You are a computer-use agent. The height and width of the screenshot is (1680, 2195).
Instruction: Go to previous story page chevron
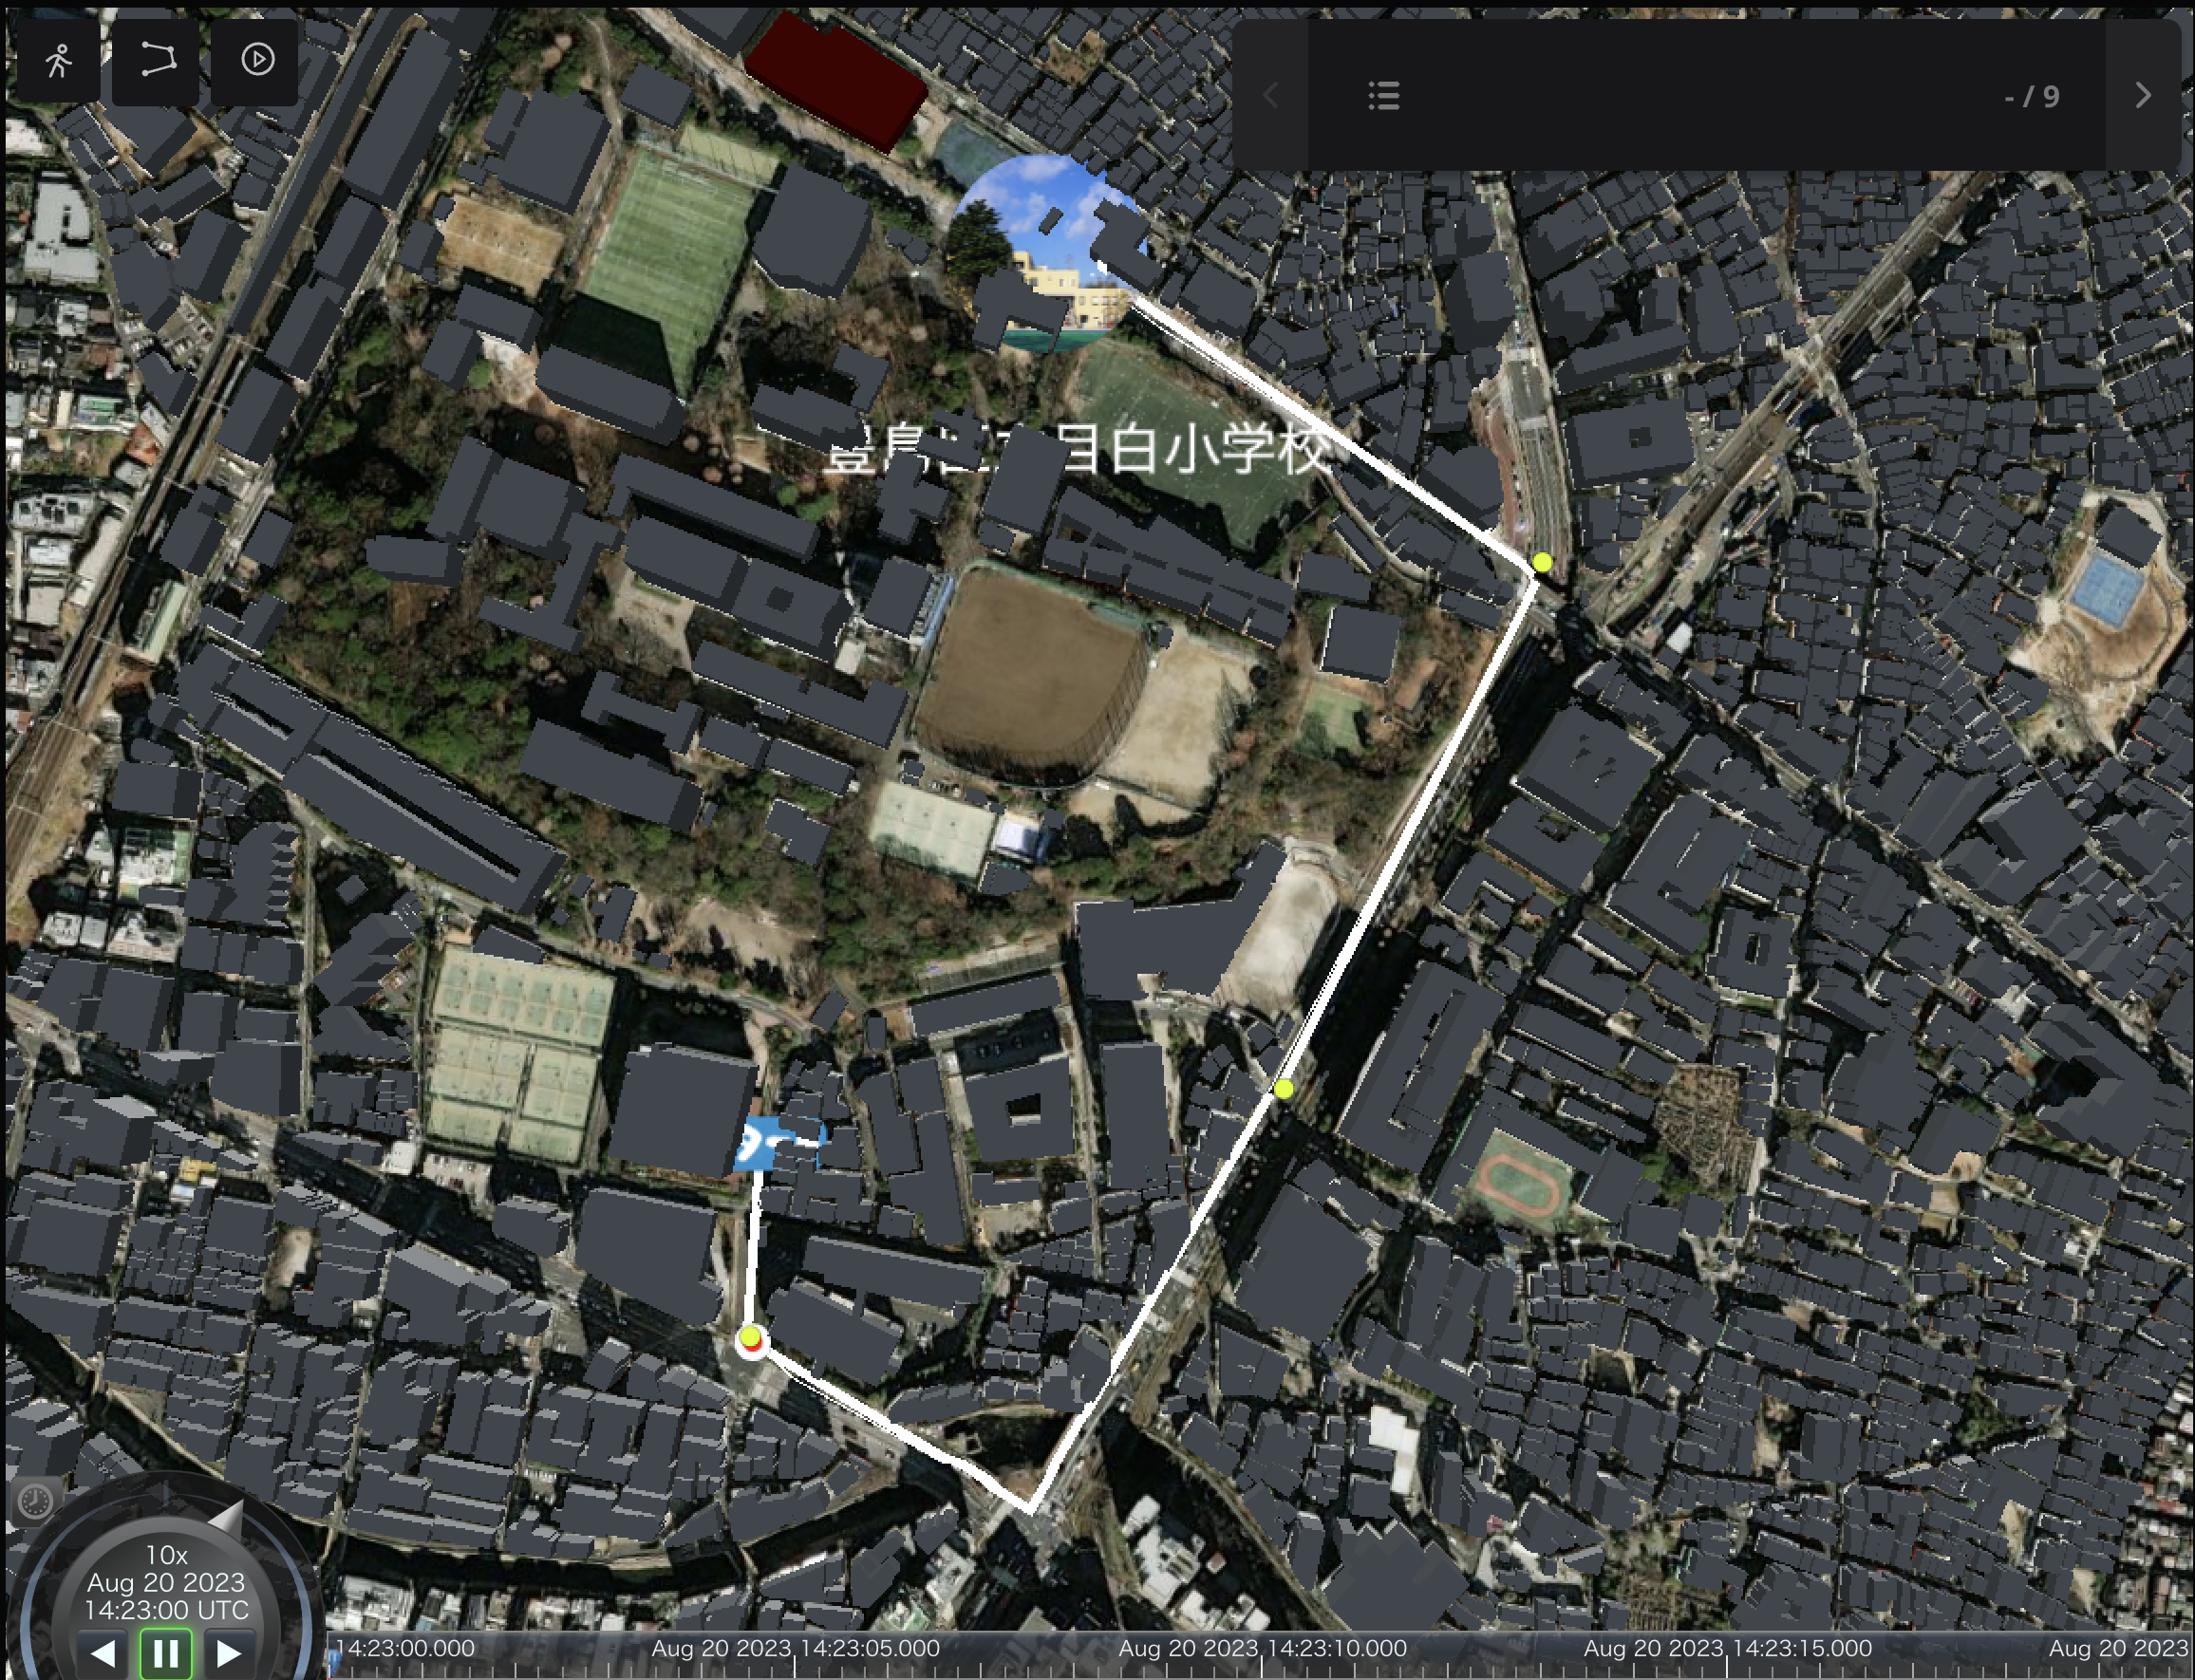(1271, 96)
